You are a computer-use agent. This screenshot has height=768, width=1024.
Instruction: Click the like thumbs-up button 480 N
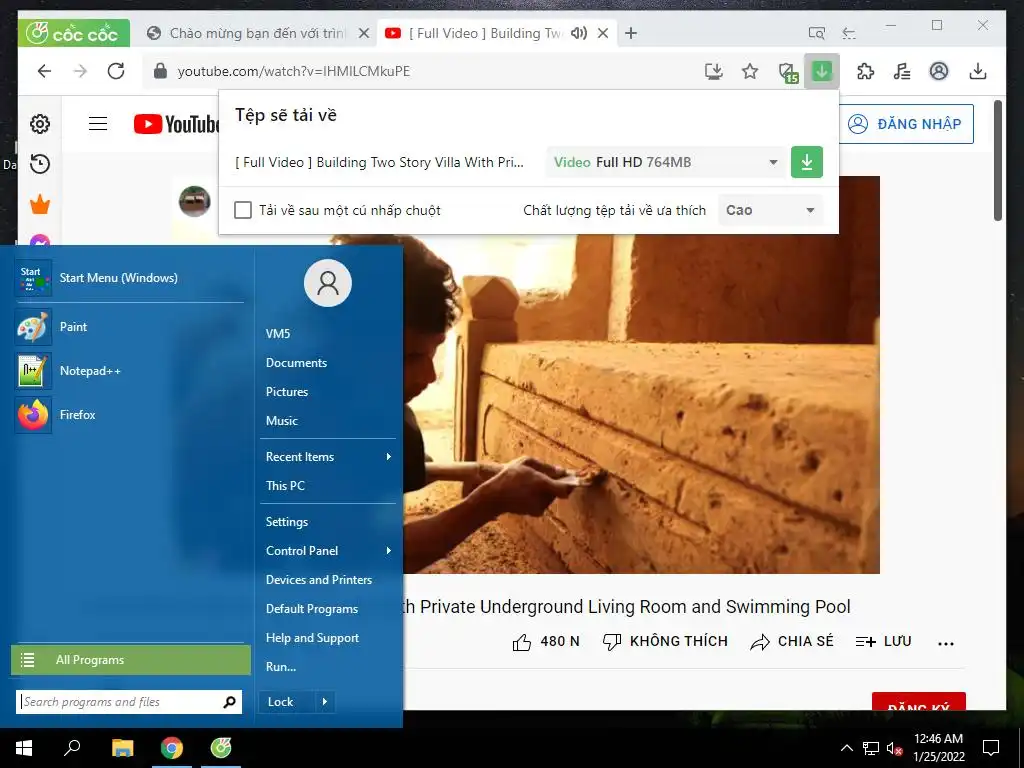pyautogui.click(x=546, y=641)
